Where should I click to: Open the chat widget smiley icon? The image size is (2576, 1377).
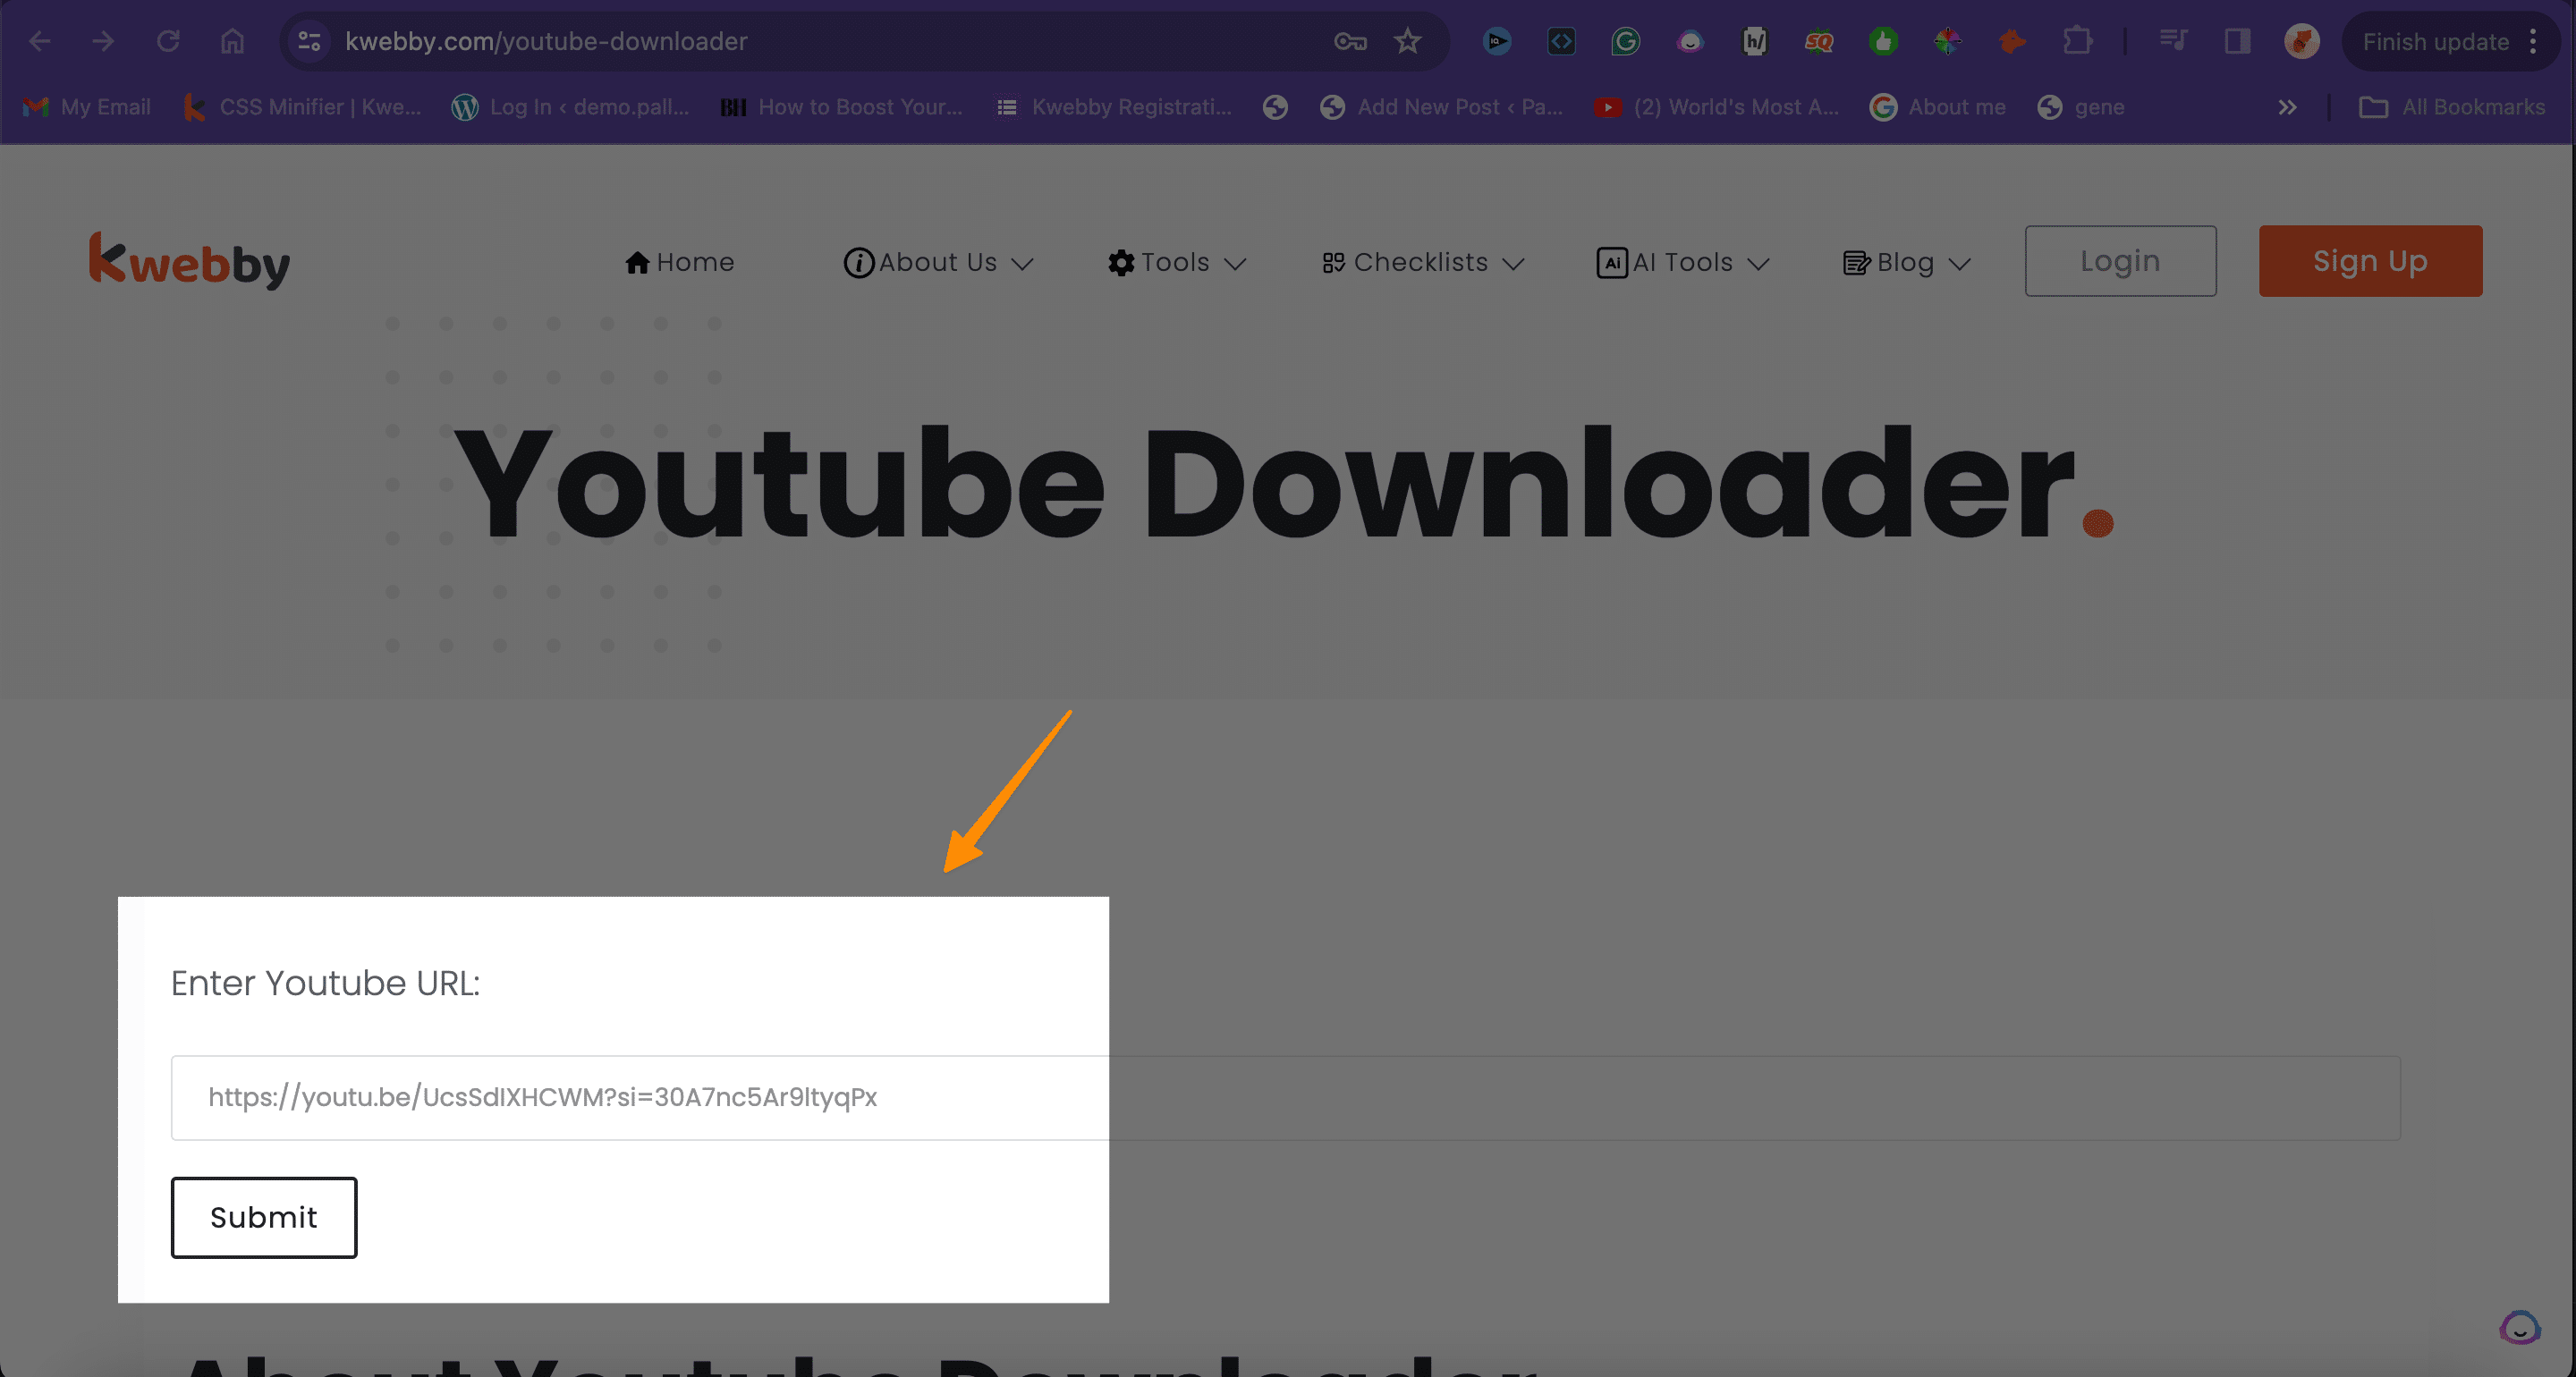pyautogui.click(x=2519, y=1328)
